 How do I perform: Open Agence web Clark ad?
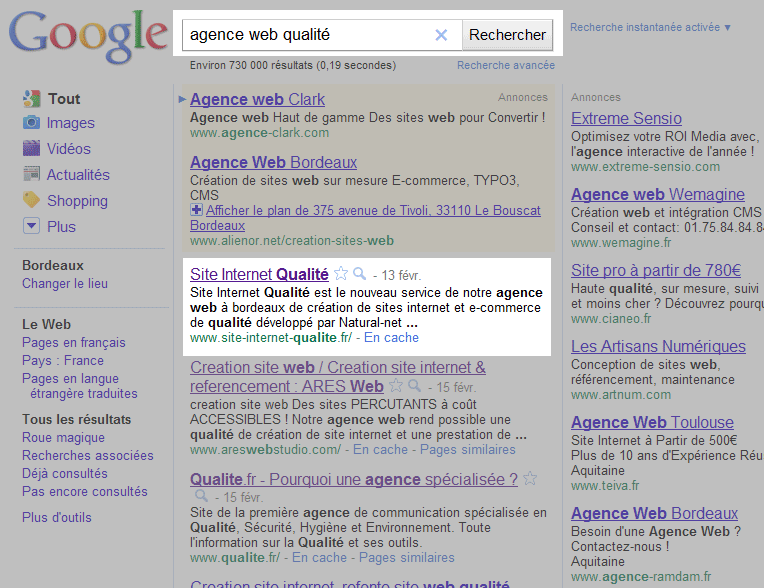coord(257,99)
